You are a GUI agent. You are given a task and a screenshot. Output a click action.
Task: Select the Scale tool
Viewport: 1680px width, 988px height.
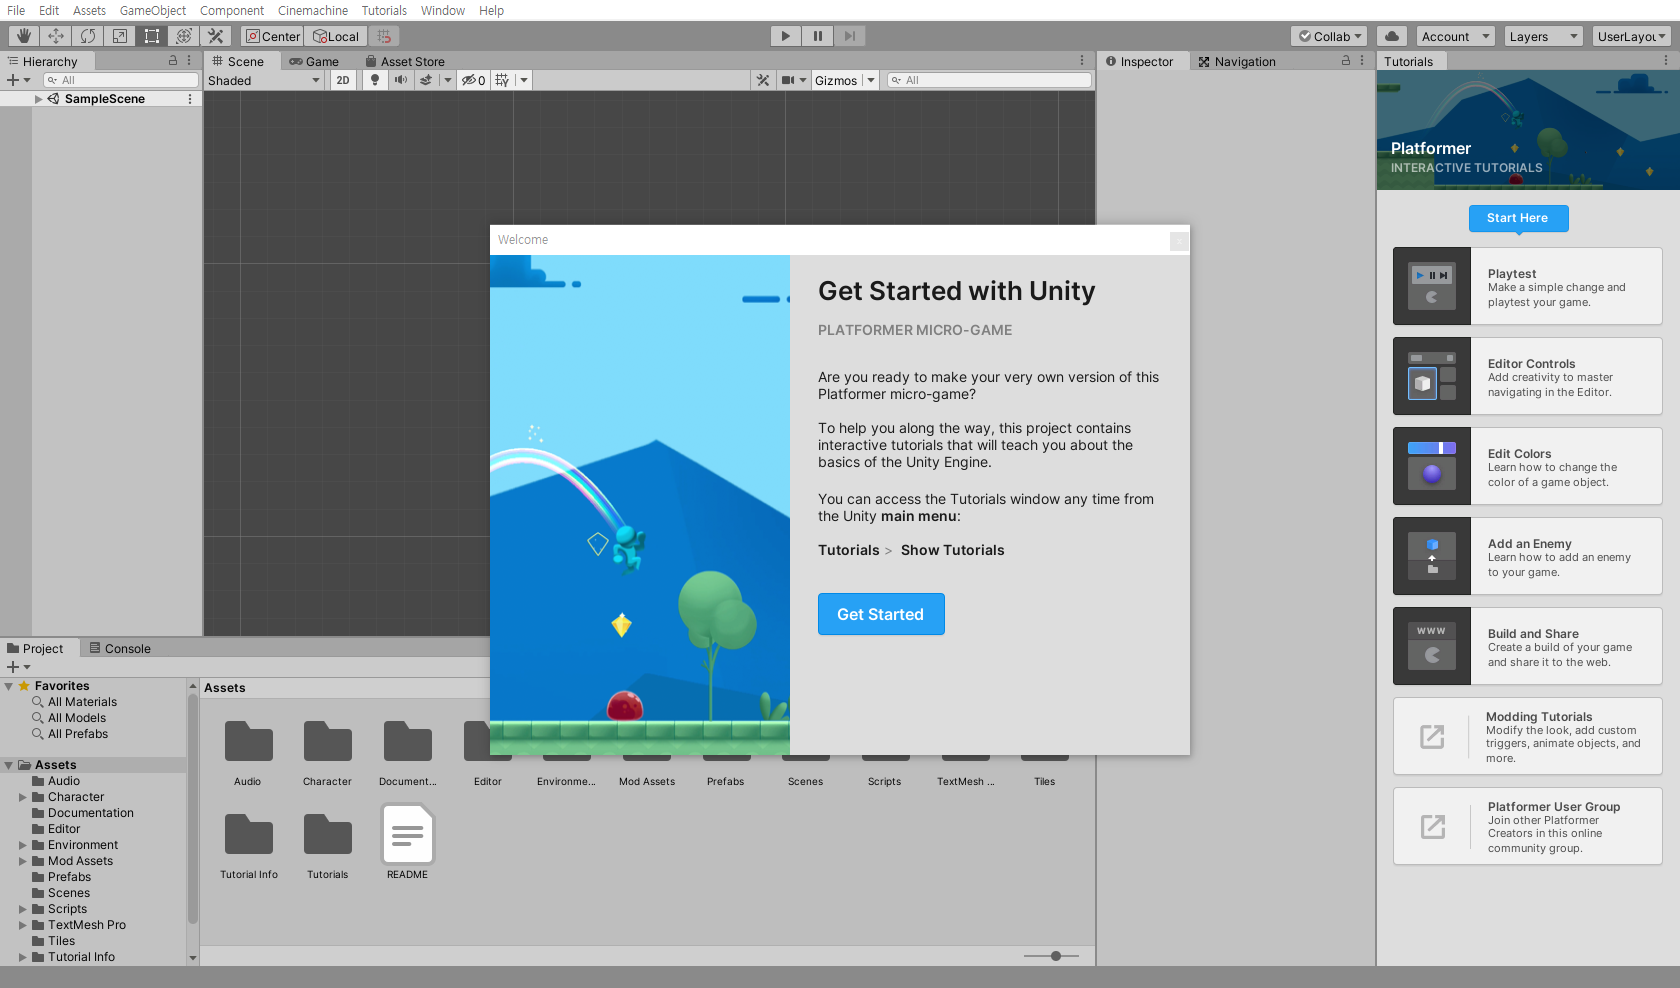[120, 36]
